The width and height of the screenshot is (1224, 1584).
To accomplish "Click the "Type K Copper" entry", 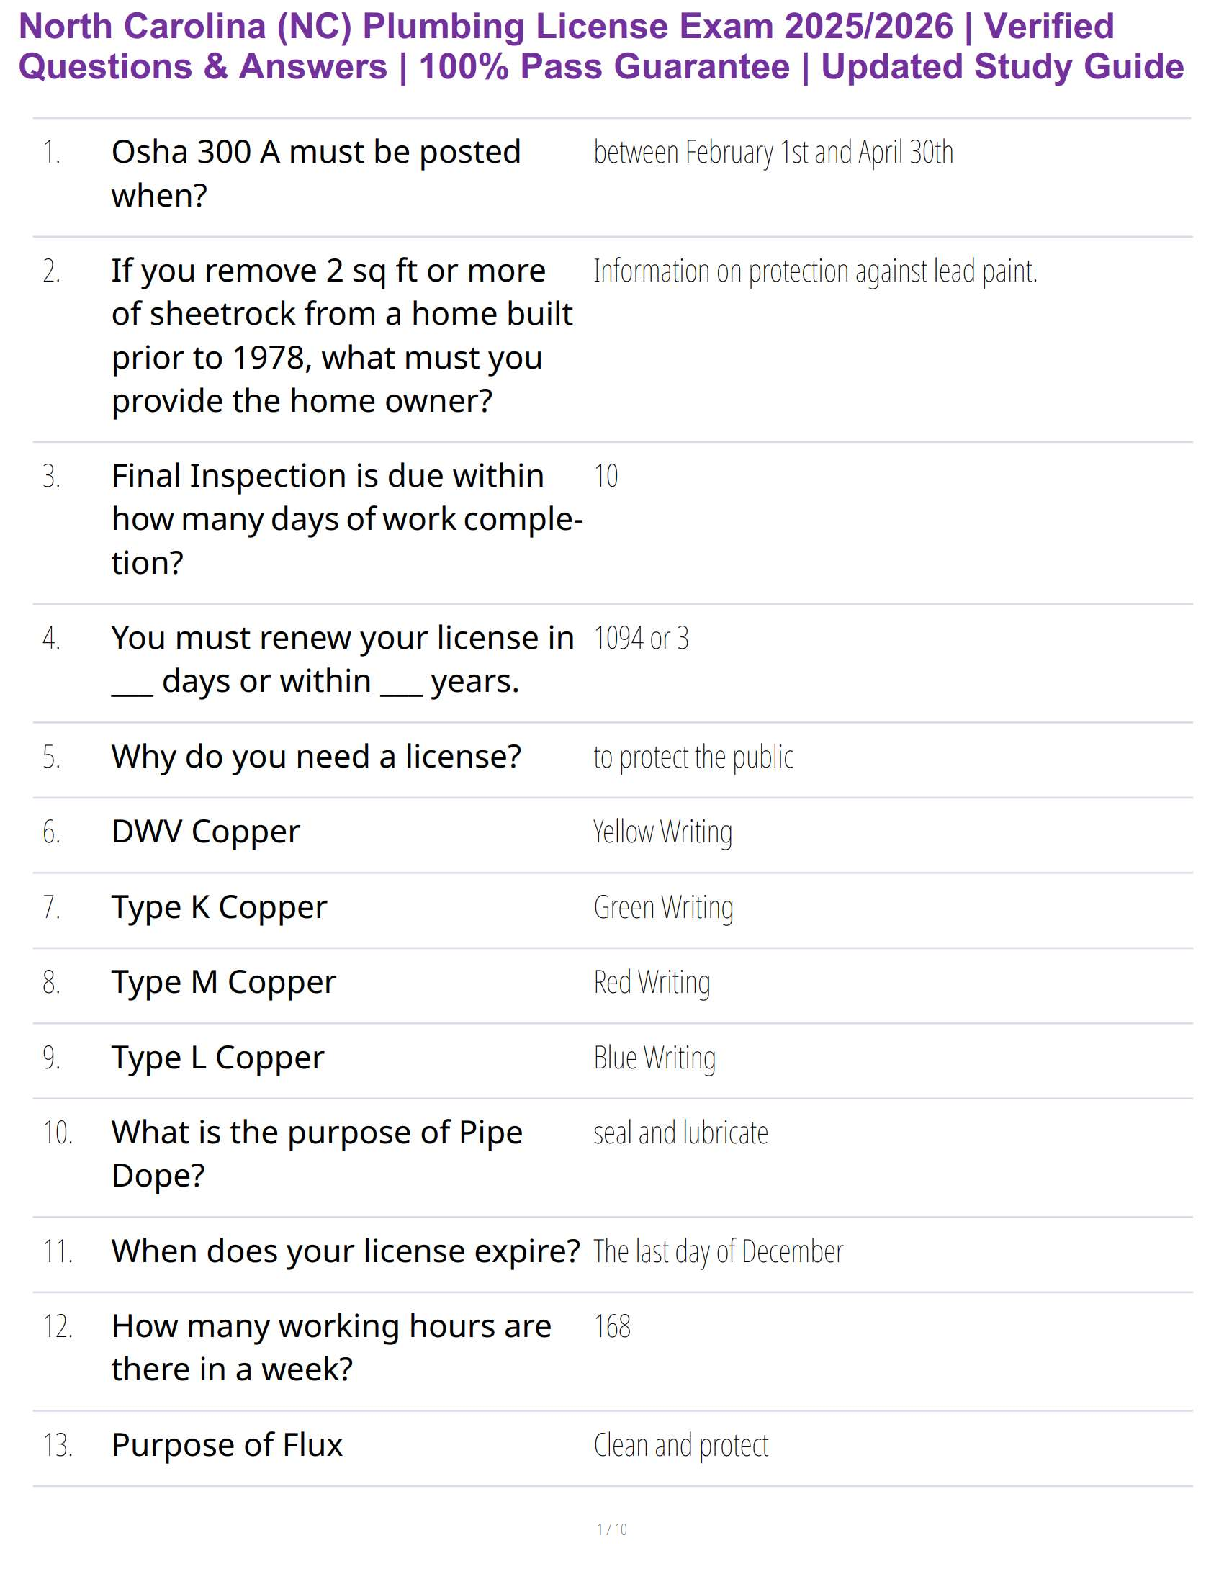I will (219, 908).
